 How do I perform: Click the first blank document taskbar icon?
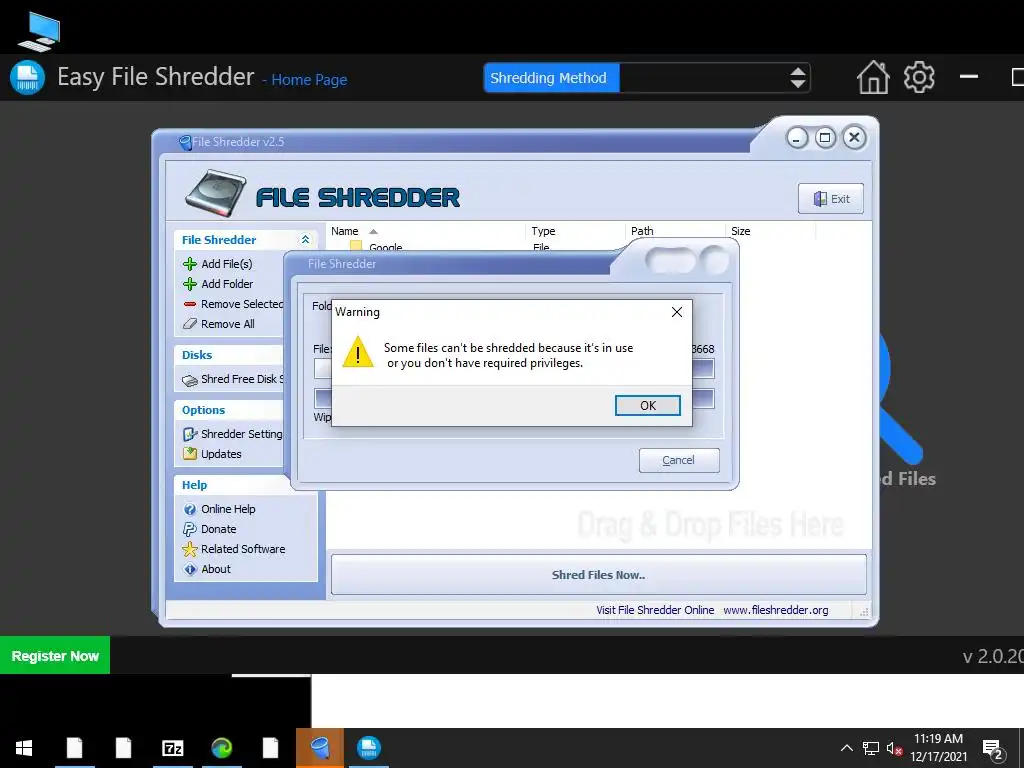[x=74, y=748]
